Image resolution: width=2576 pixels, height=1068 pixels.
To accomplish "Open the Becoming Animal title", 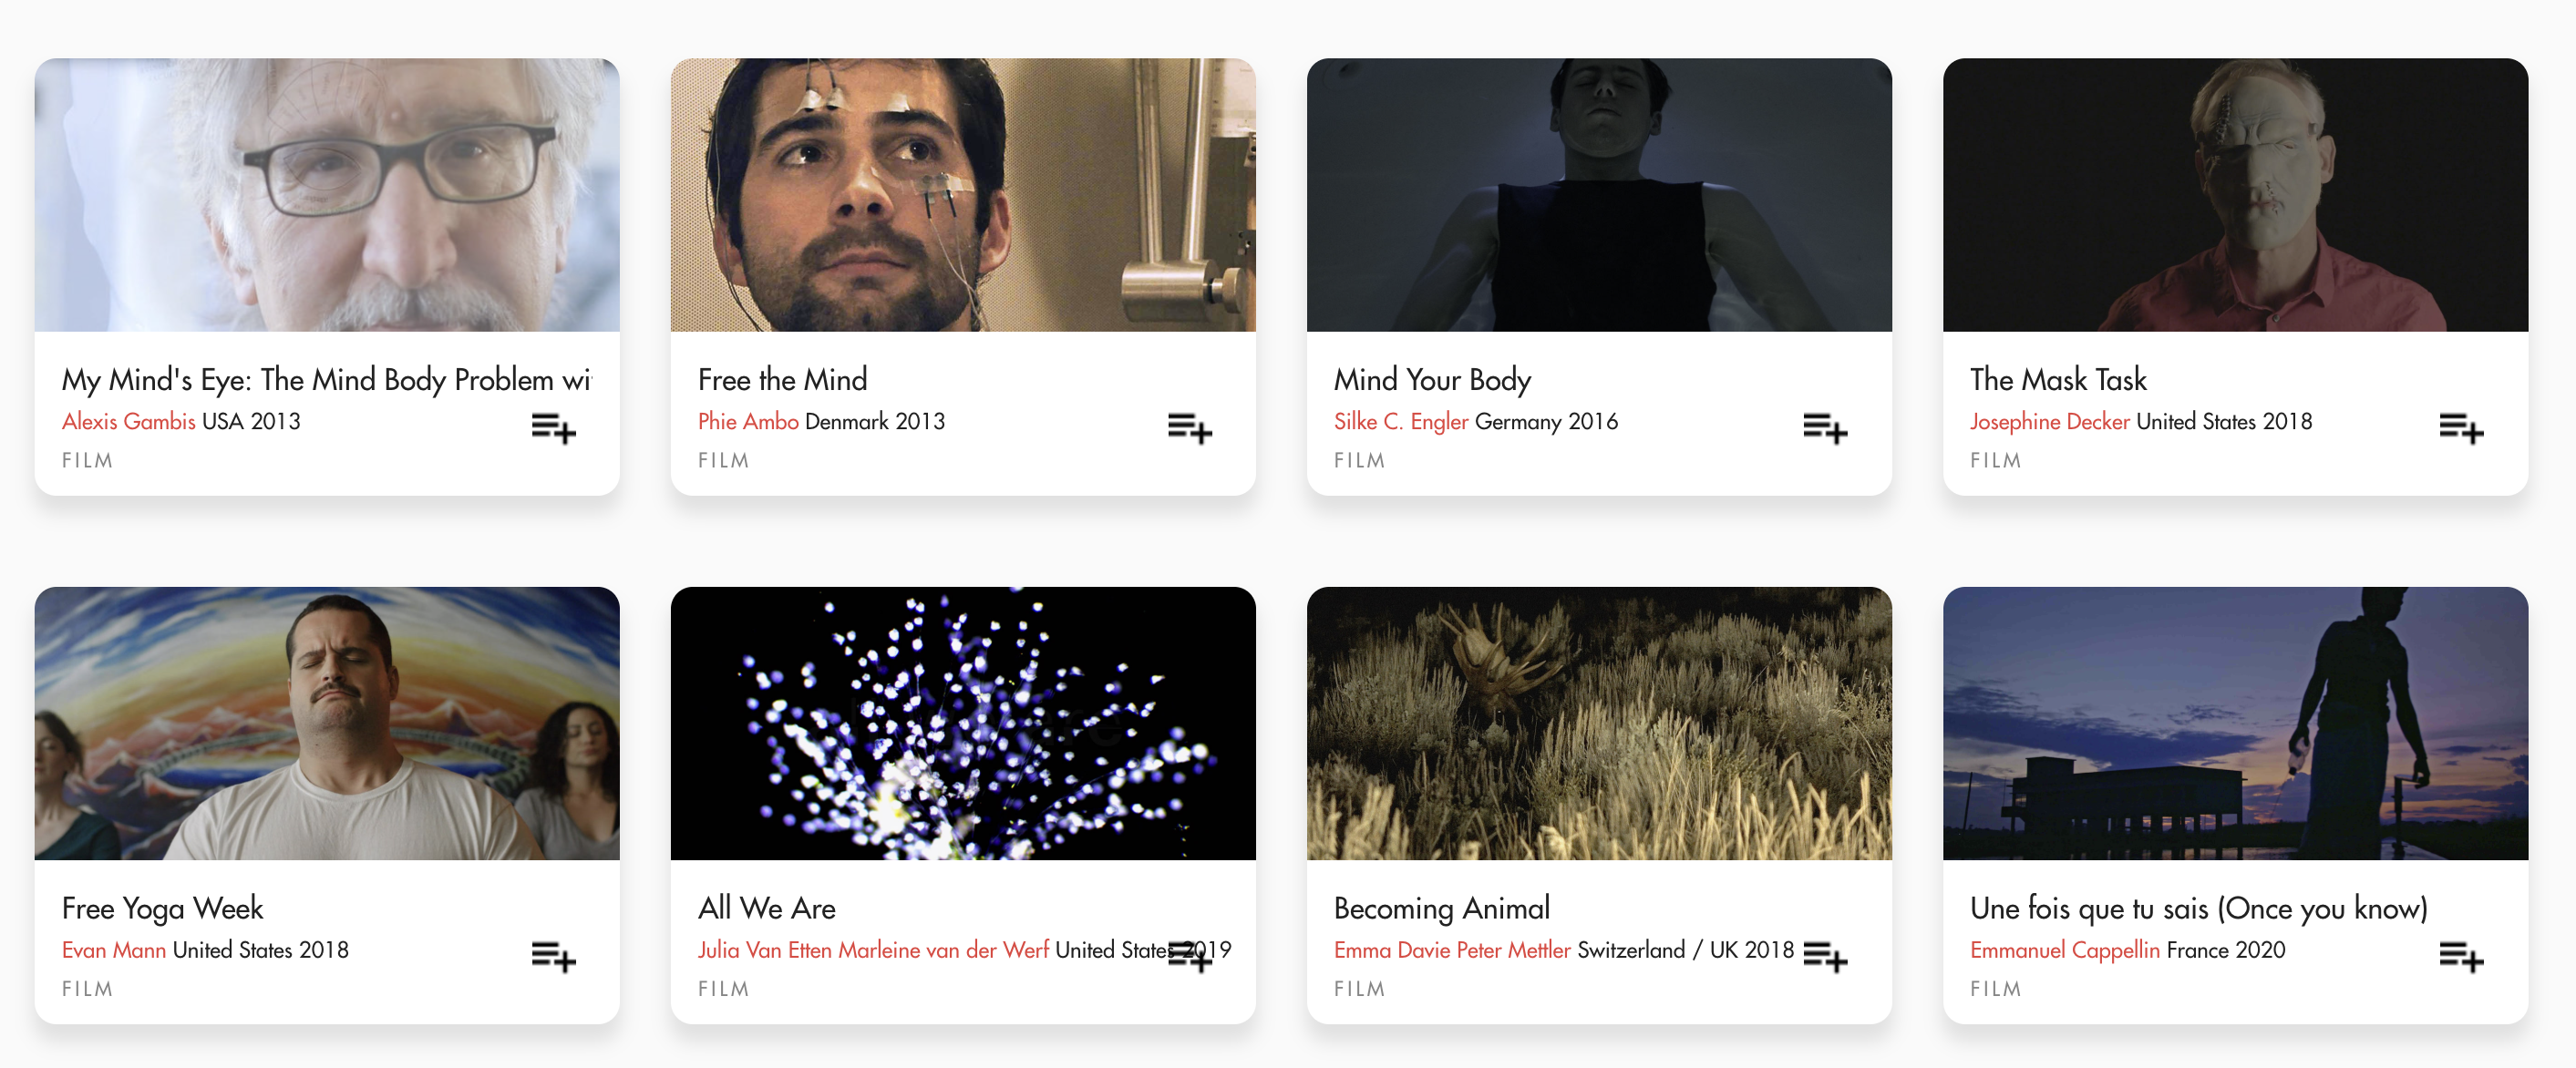I will point(1441,908).
